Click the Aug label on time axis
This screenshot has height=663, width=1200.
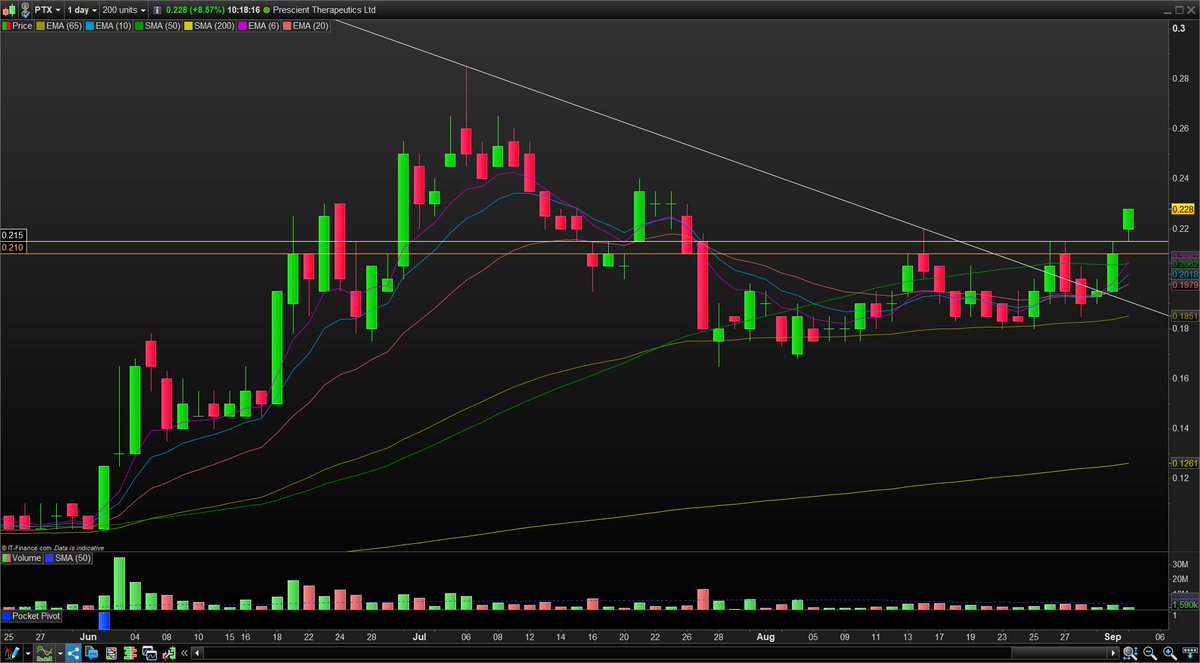764,636
